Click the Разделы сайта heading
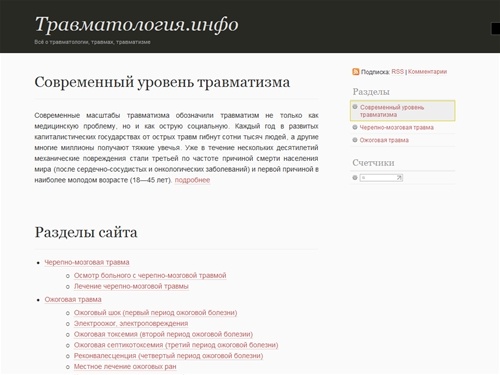 pyautogui.click(x=86, y=232)
